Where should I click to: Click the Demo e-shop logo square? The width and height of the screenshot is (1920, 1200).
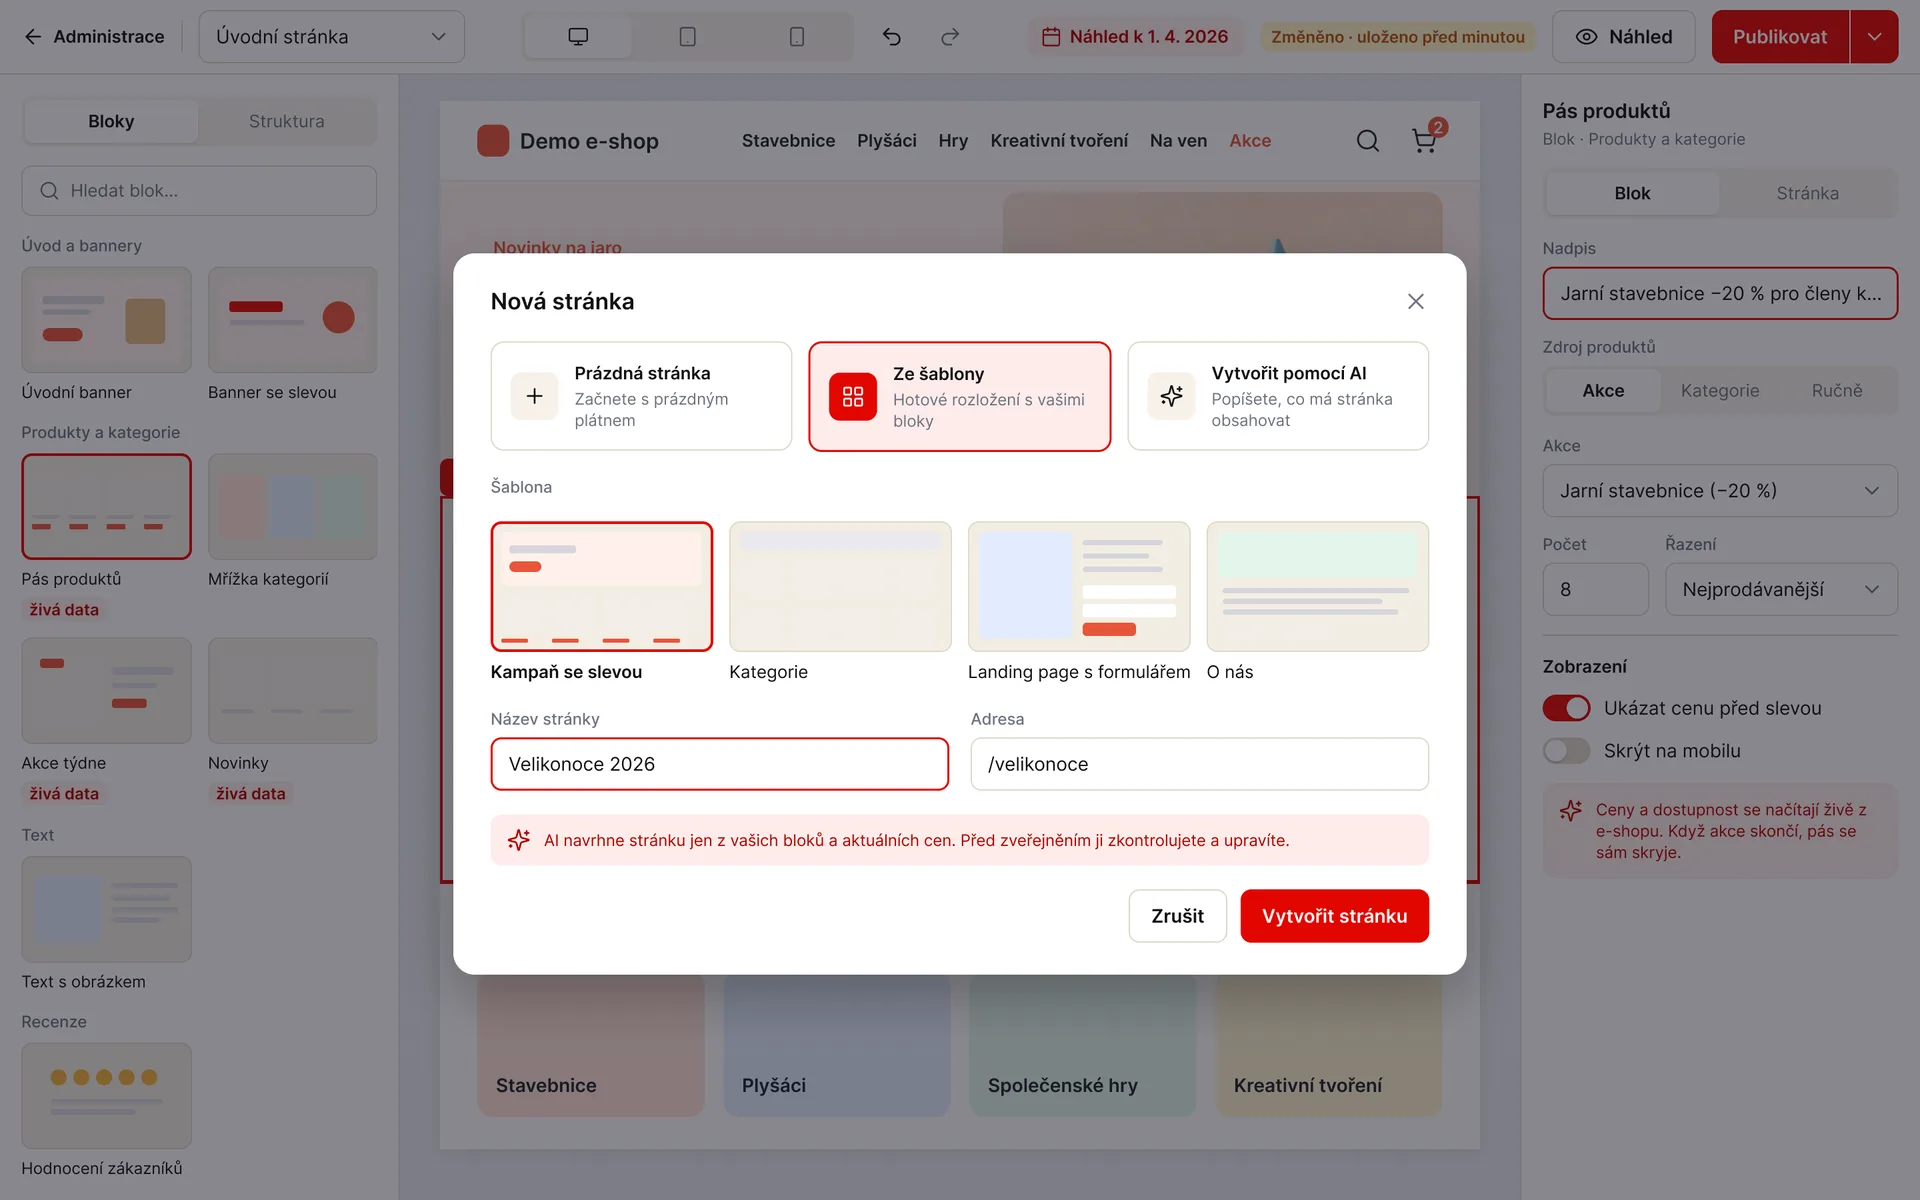493,141
